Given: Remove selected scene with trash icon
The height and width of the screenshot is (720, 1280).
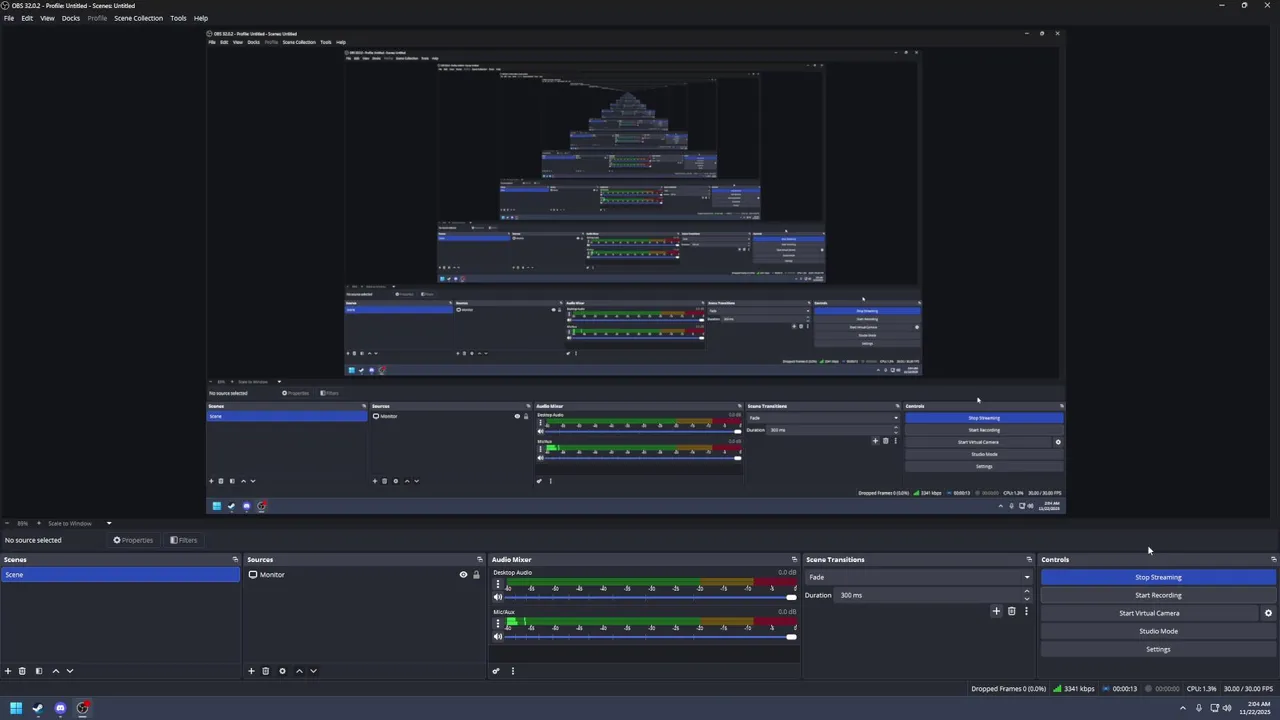Looking at the screenshot, I should pyautogui.click(x=22, y=671).
